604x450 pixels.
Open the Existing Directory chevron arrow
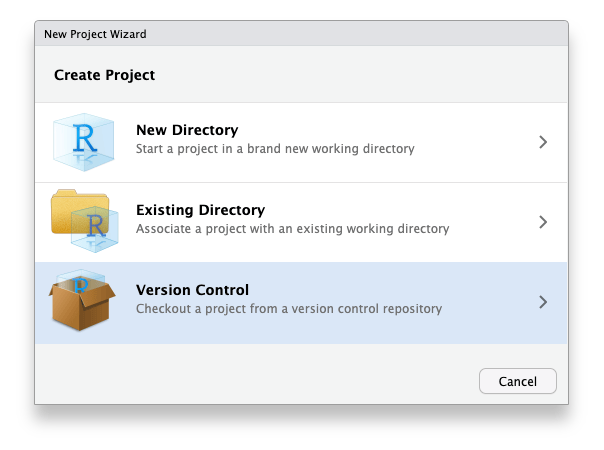(x=543, y=222)
